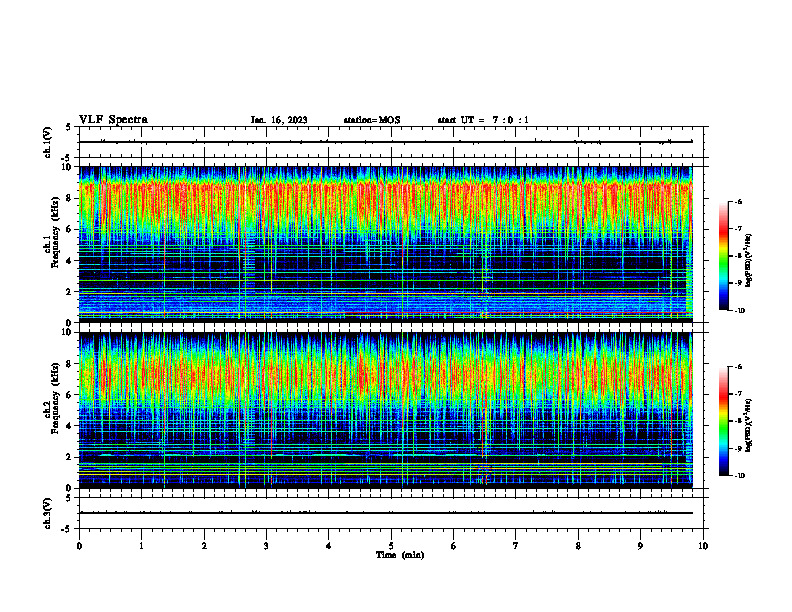Viewport: 792px width, 612px height.
Task: Select the "6" kHz tick on ch.2 axis
Action: pos(70,395)
